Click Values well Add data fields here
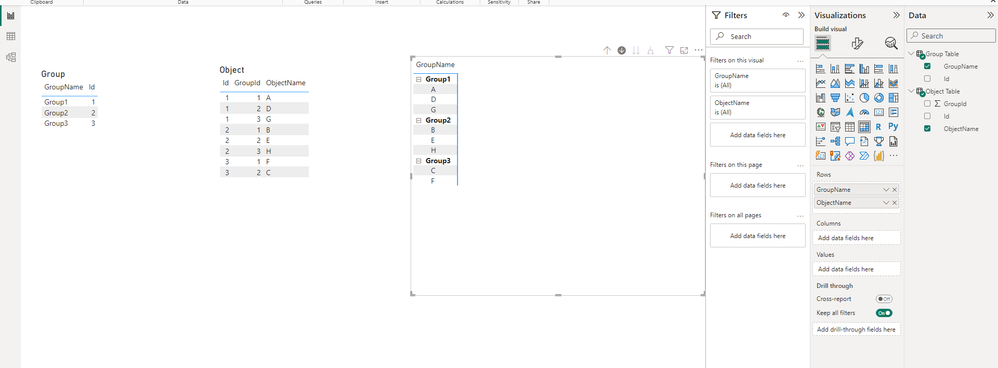Viewport: 998px width, 368px height. click(857, 269)
